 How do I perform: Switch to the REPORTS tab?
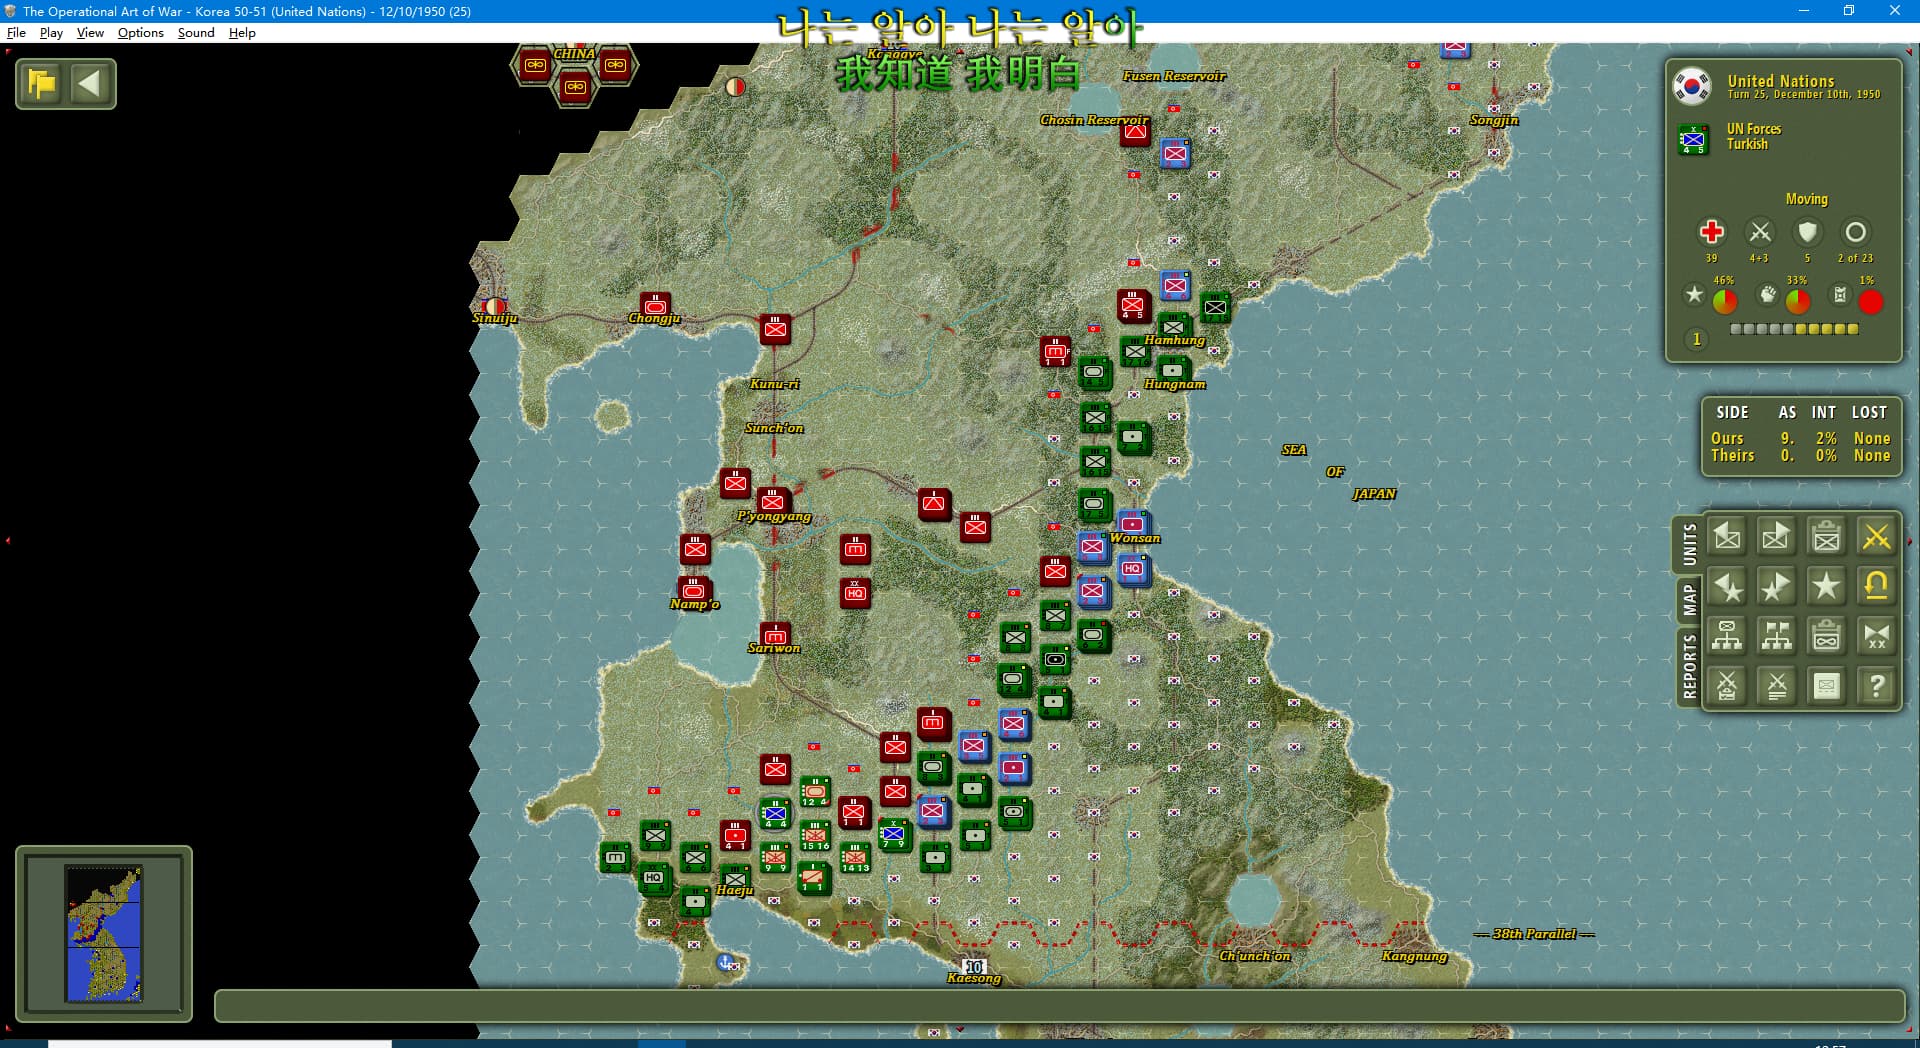pyautogui.click(x=1689, y=666)
